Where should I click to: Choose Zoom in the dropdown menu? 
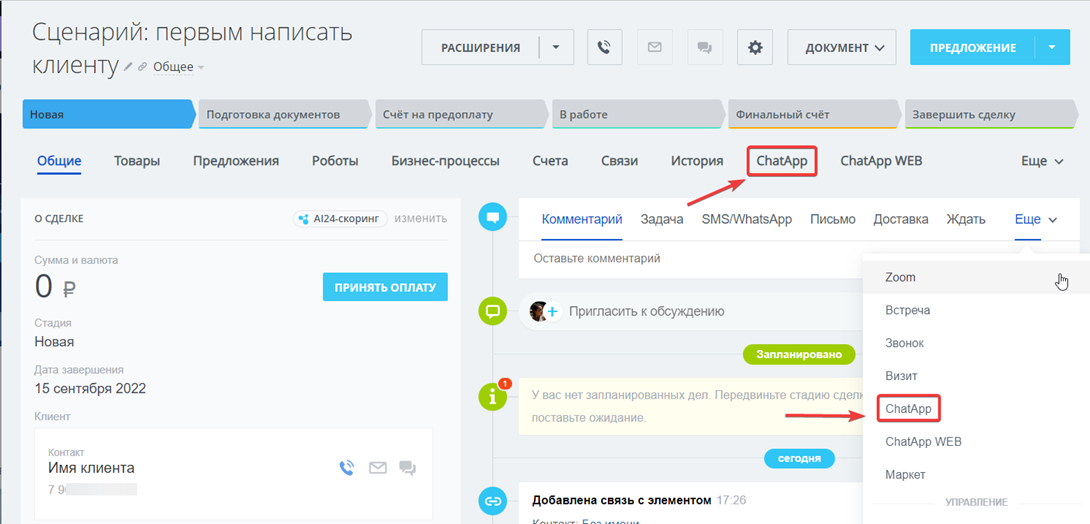900,277
